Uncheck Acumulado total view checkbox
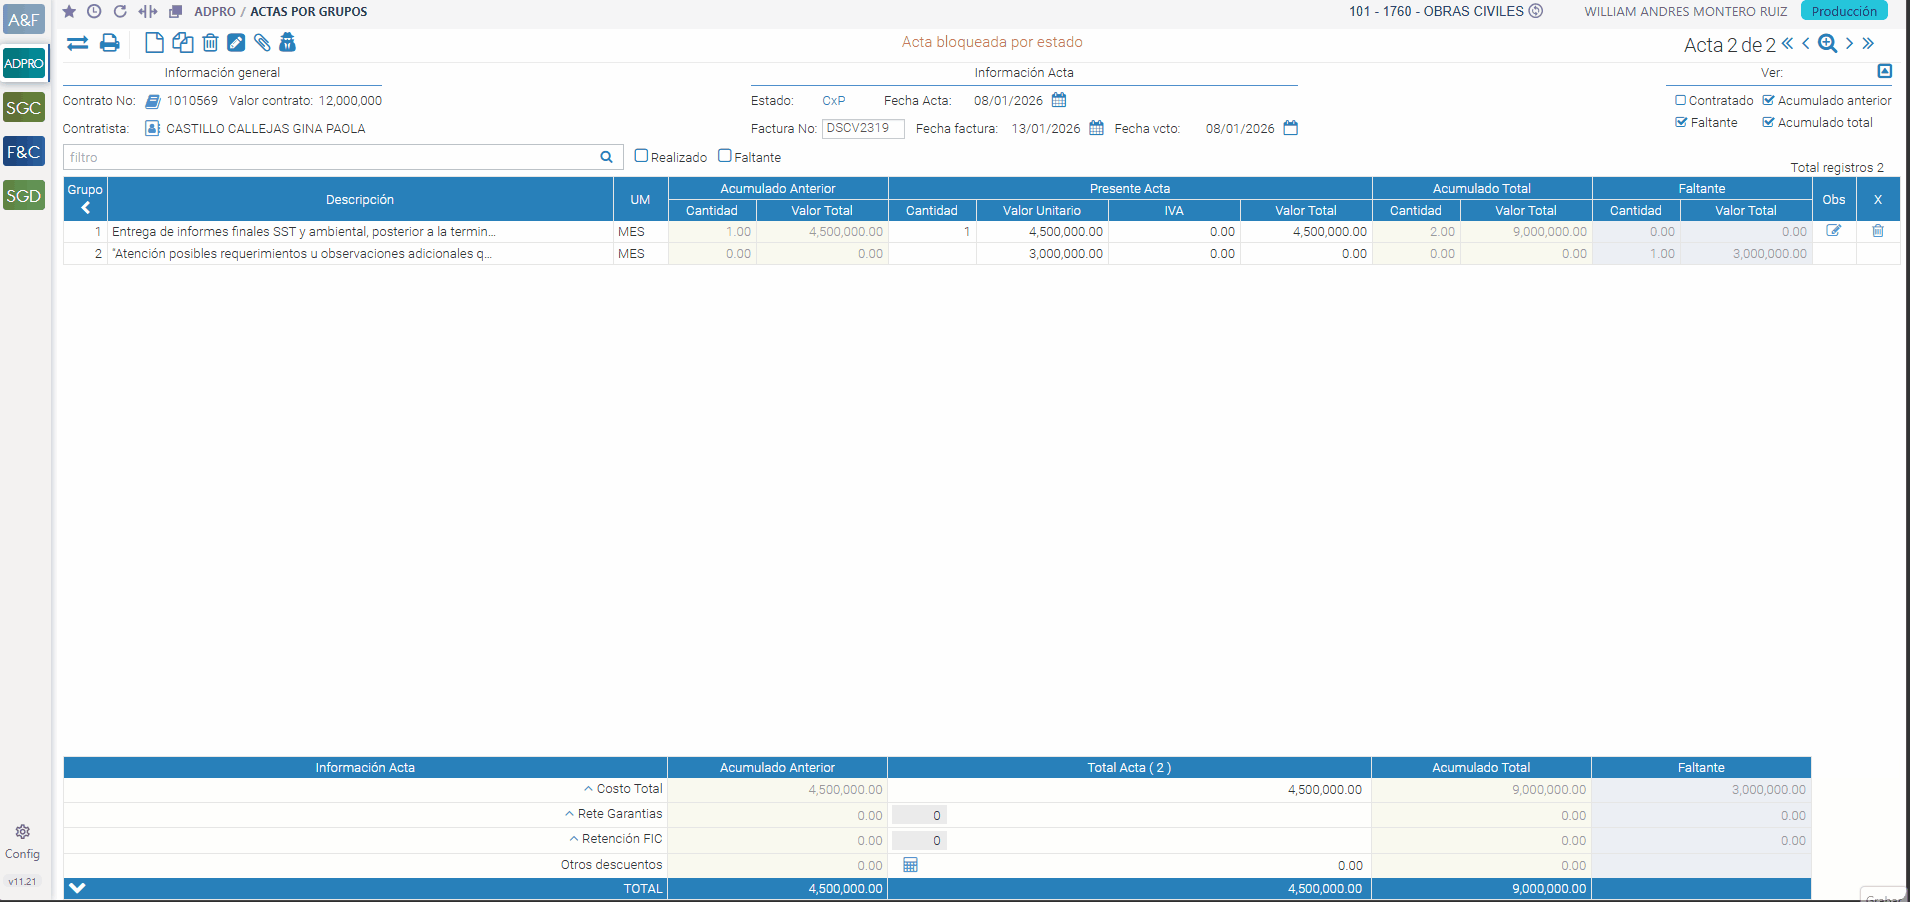The image size is (1910, 902). pos(1768,122)
